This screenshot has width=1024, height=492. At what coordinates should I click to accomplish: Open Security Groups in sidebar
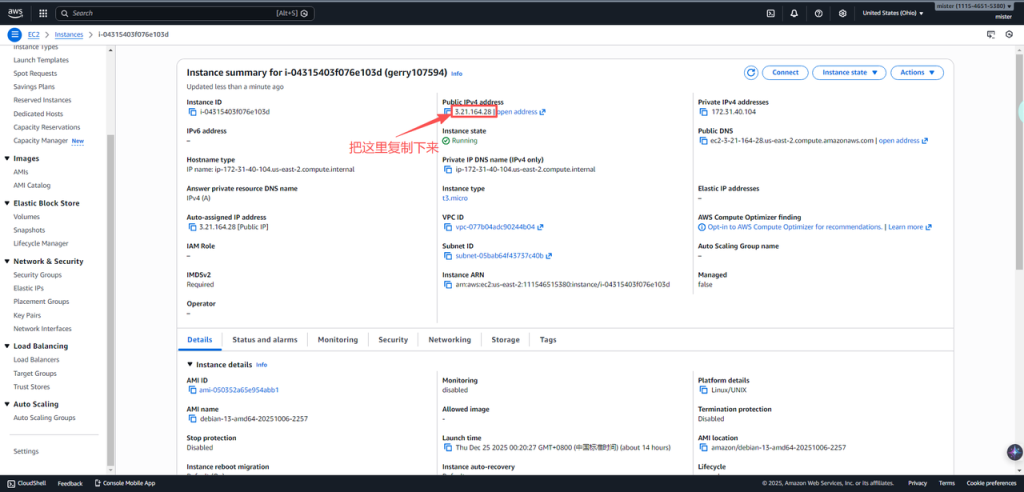[x=37, y=275]
